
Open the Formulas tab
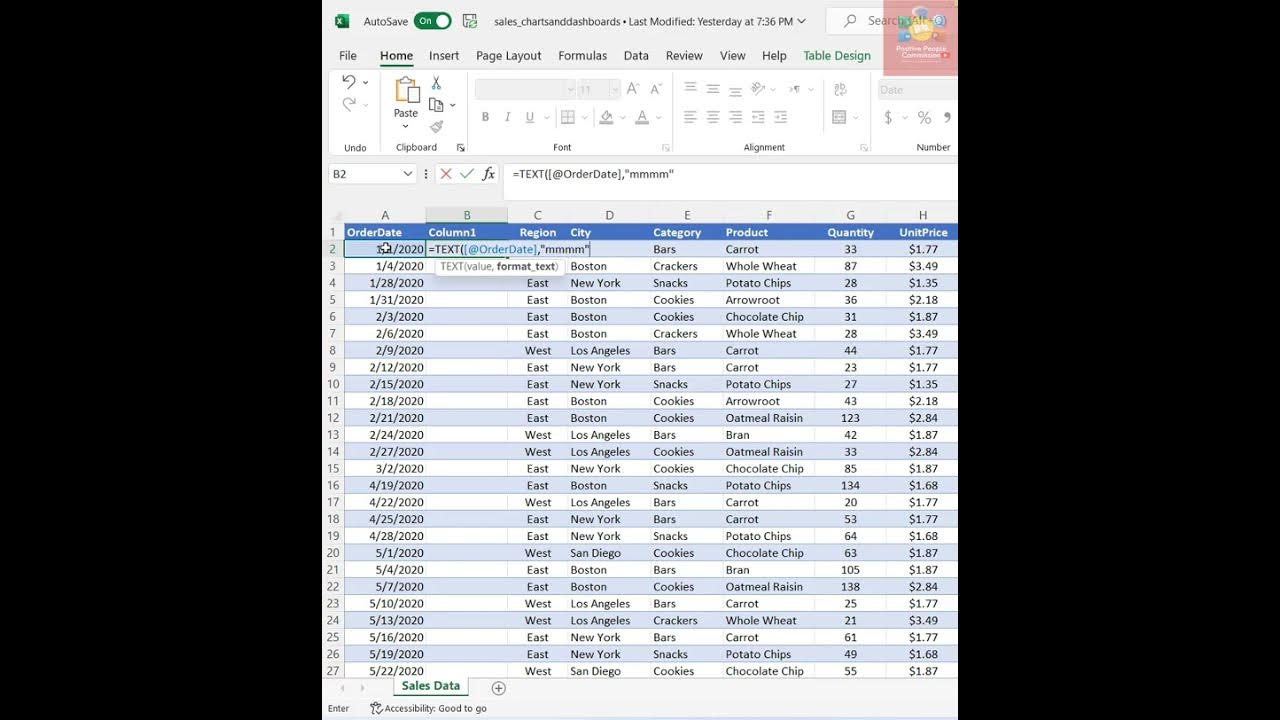[x=582, y=56]
